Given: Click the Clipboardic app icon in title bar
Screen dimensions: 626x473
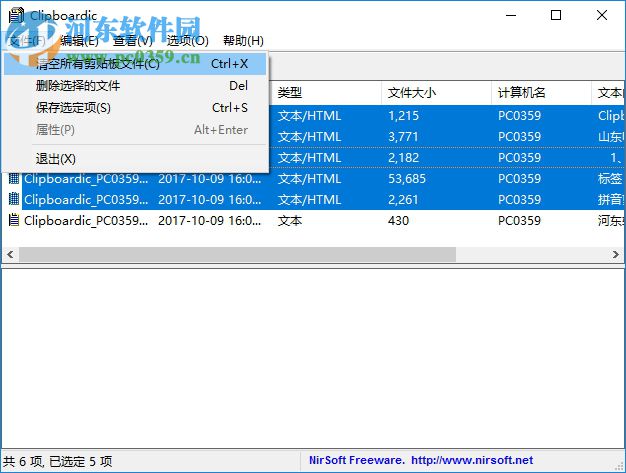Looking at the screenshot, I should point(16,16).
